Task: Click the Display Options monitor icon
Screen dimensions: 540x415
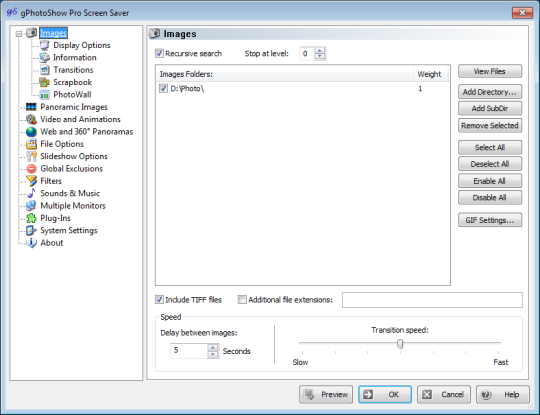Action: (x=44, y=45)
